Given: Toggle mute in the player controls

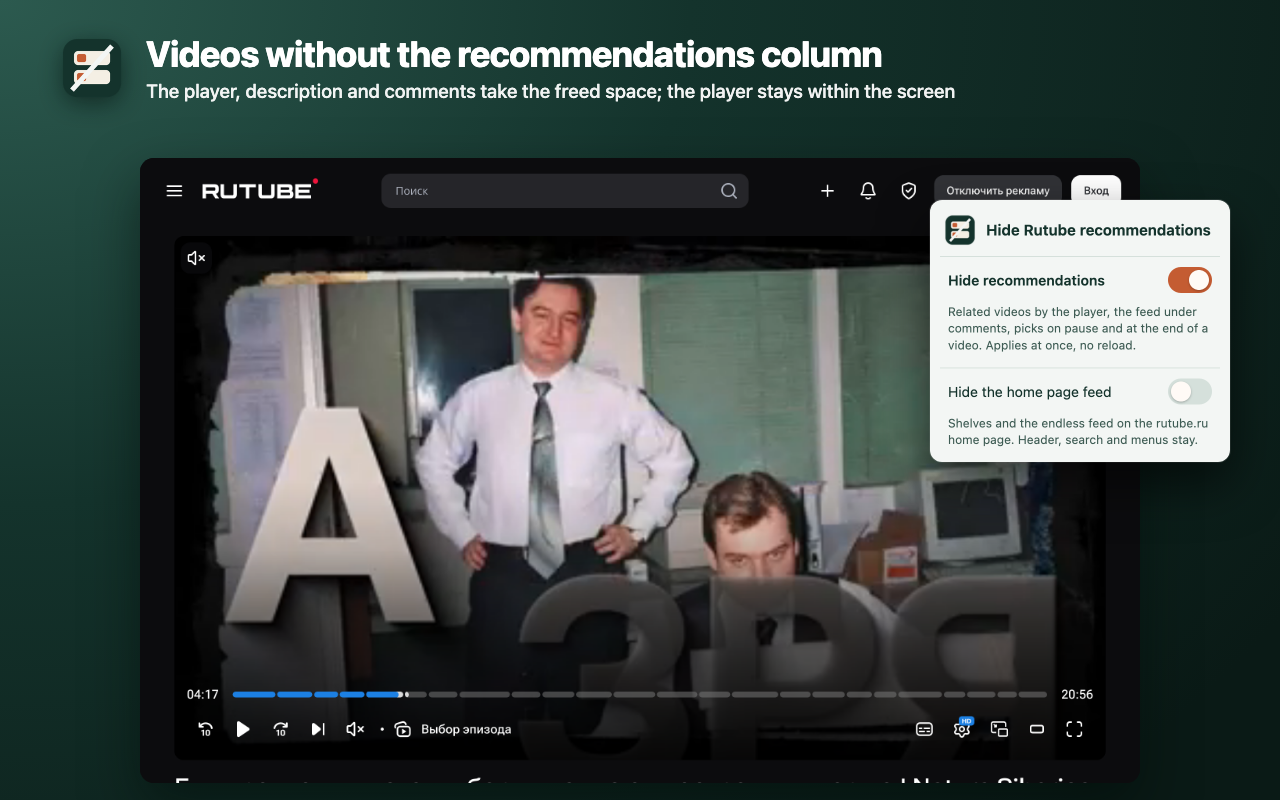Looking at the screenshot, I should (x=355, y=729).
